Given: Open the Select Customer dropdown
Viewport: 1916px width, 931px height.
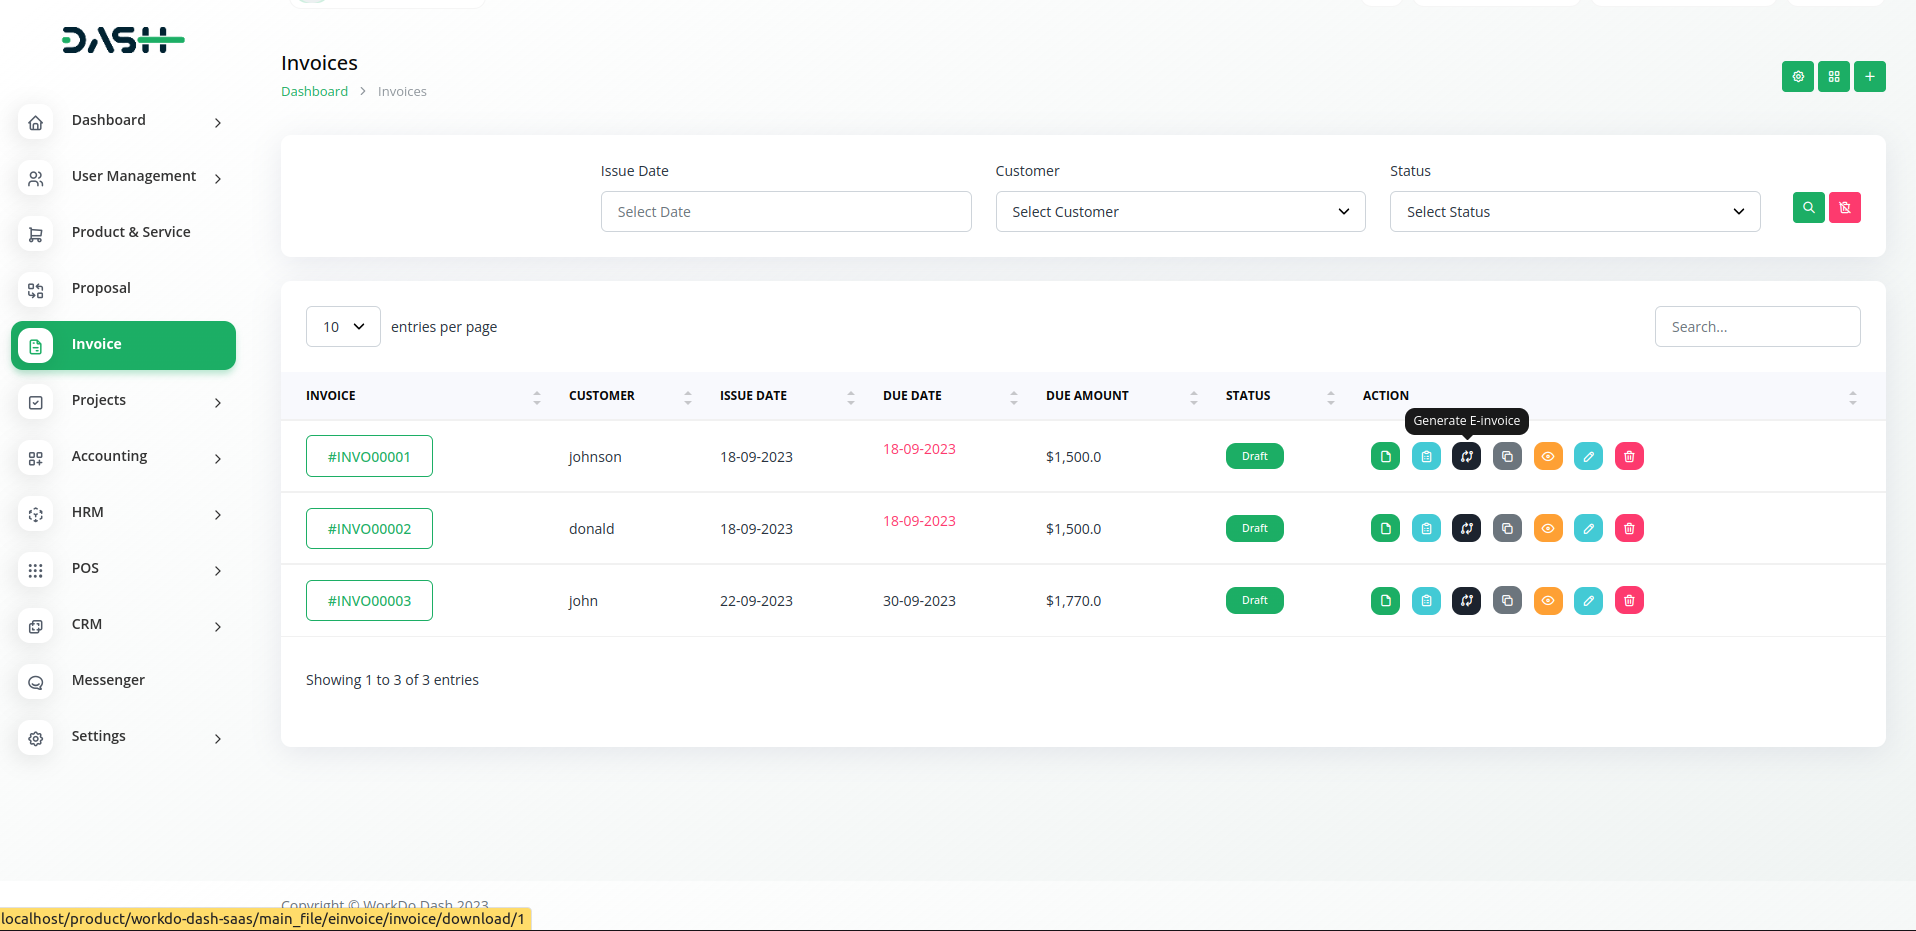Looking at the screenshot, I should tap(1180, 212).
